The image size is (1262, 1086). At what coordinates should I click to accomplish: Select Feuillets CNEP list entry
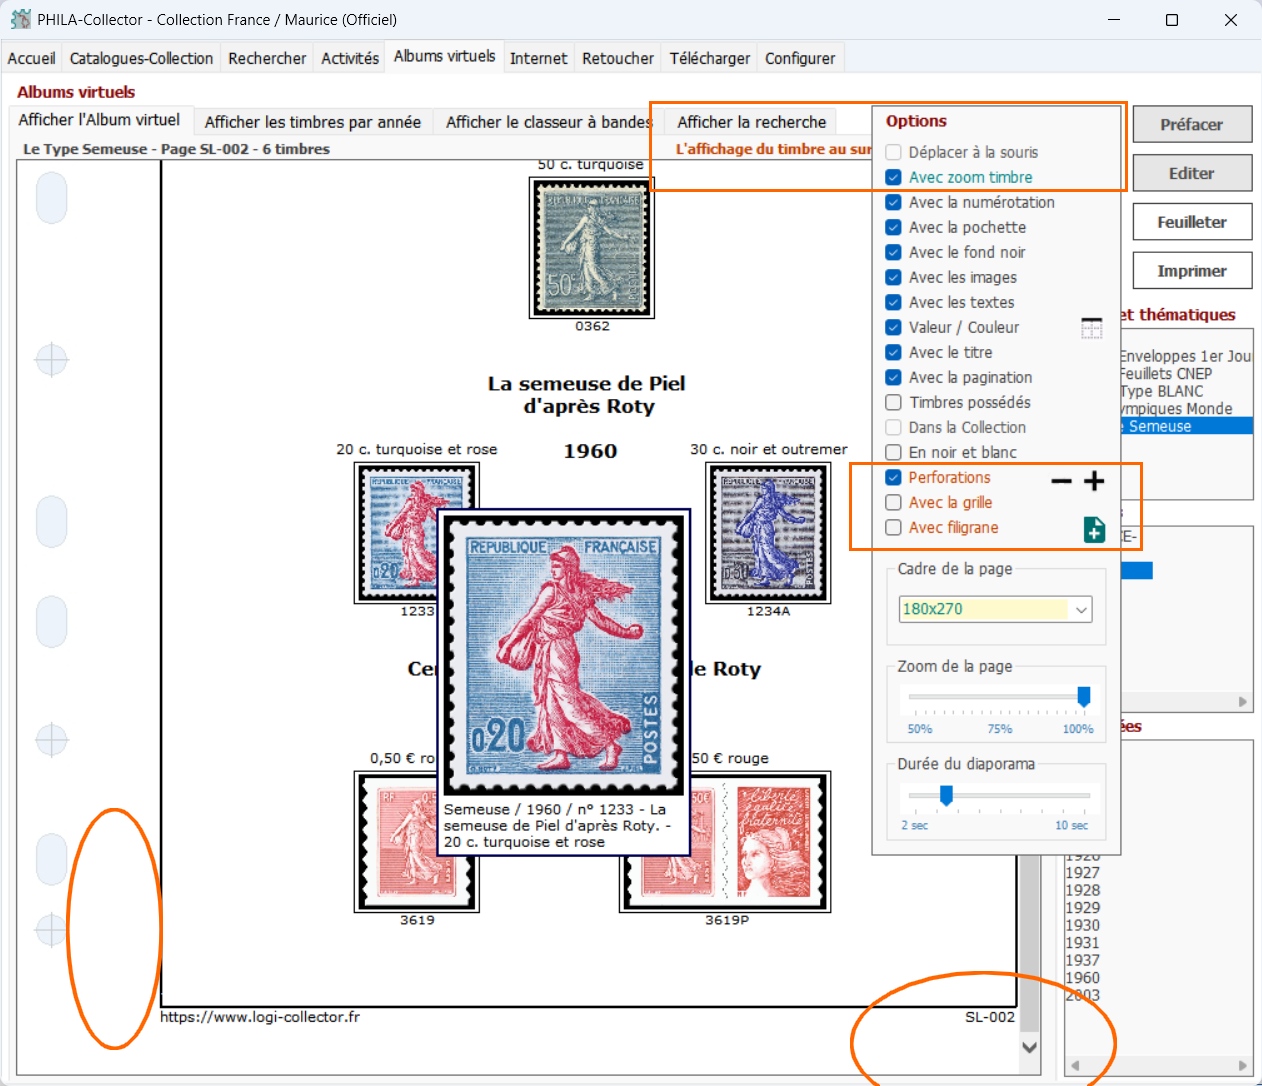click(x=1166, y=373)
